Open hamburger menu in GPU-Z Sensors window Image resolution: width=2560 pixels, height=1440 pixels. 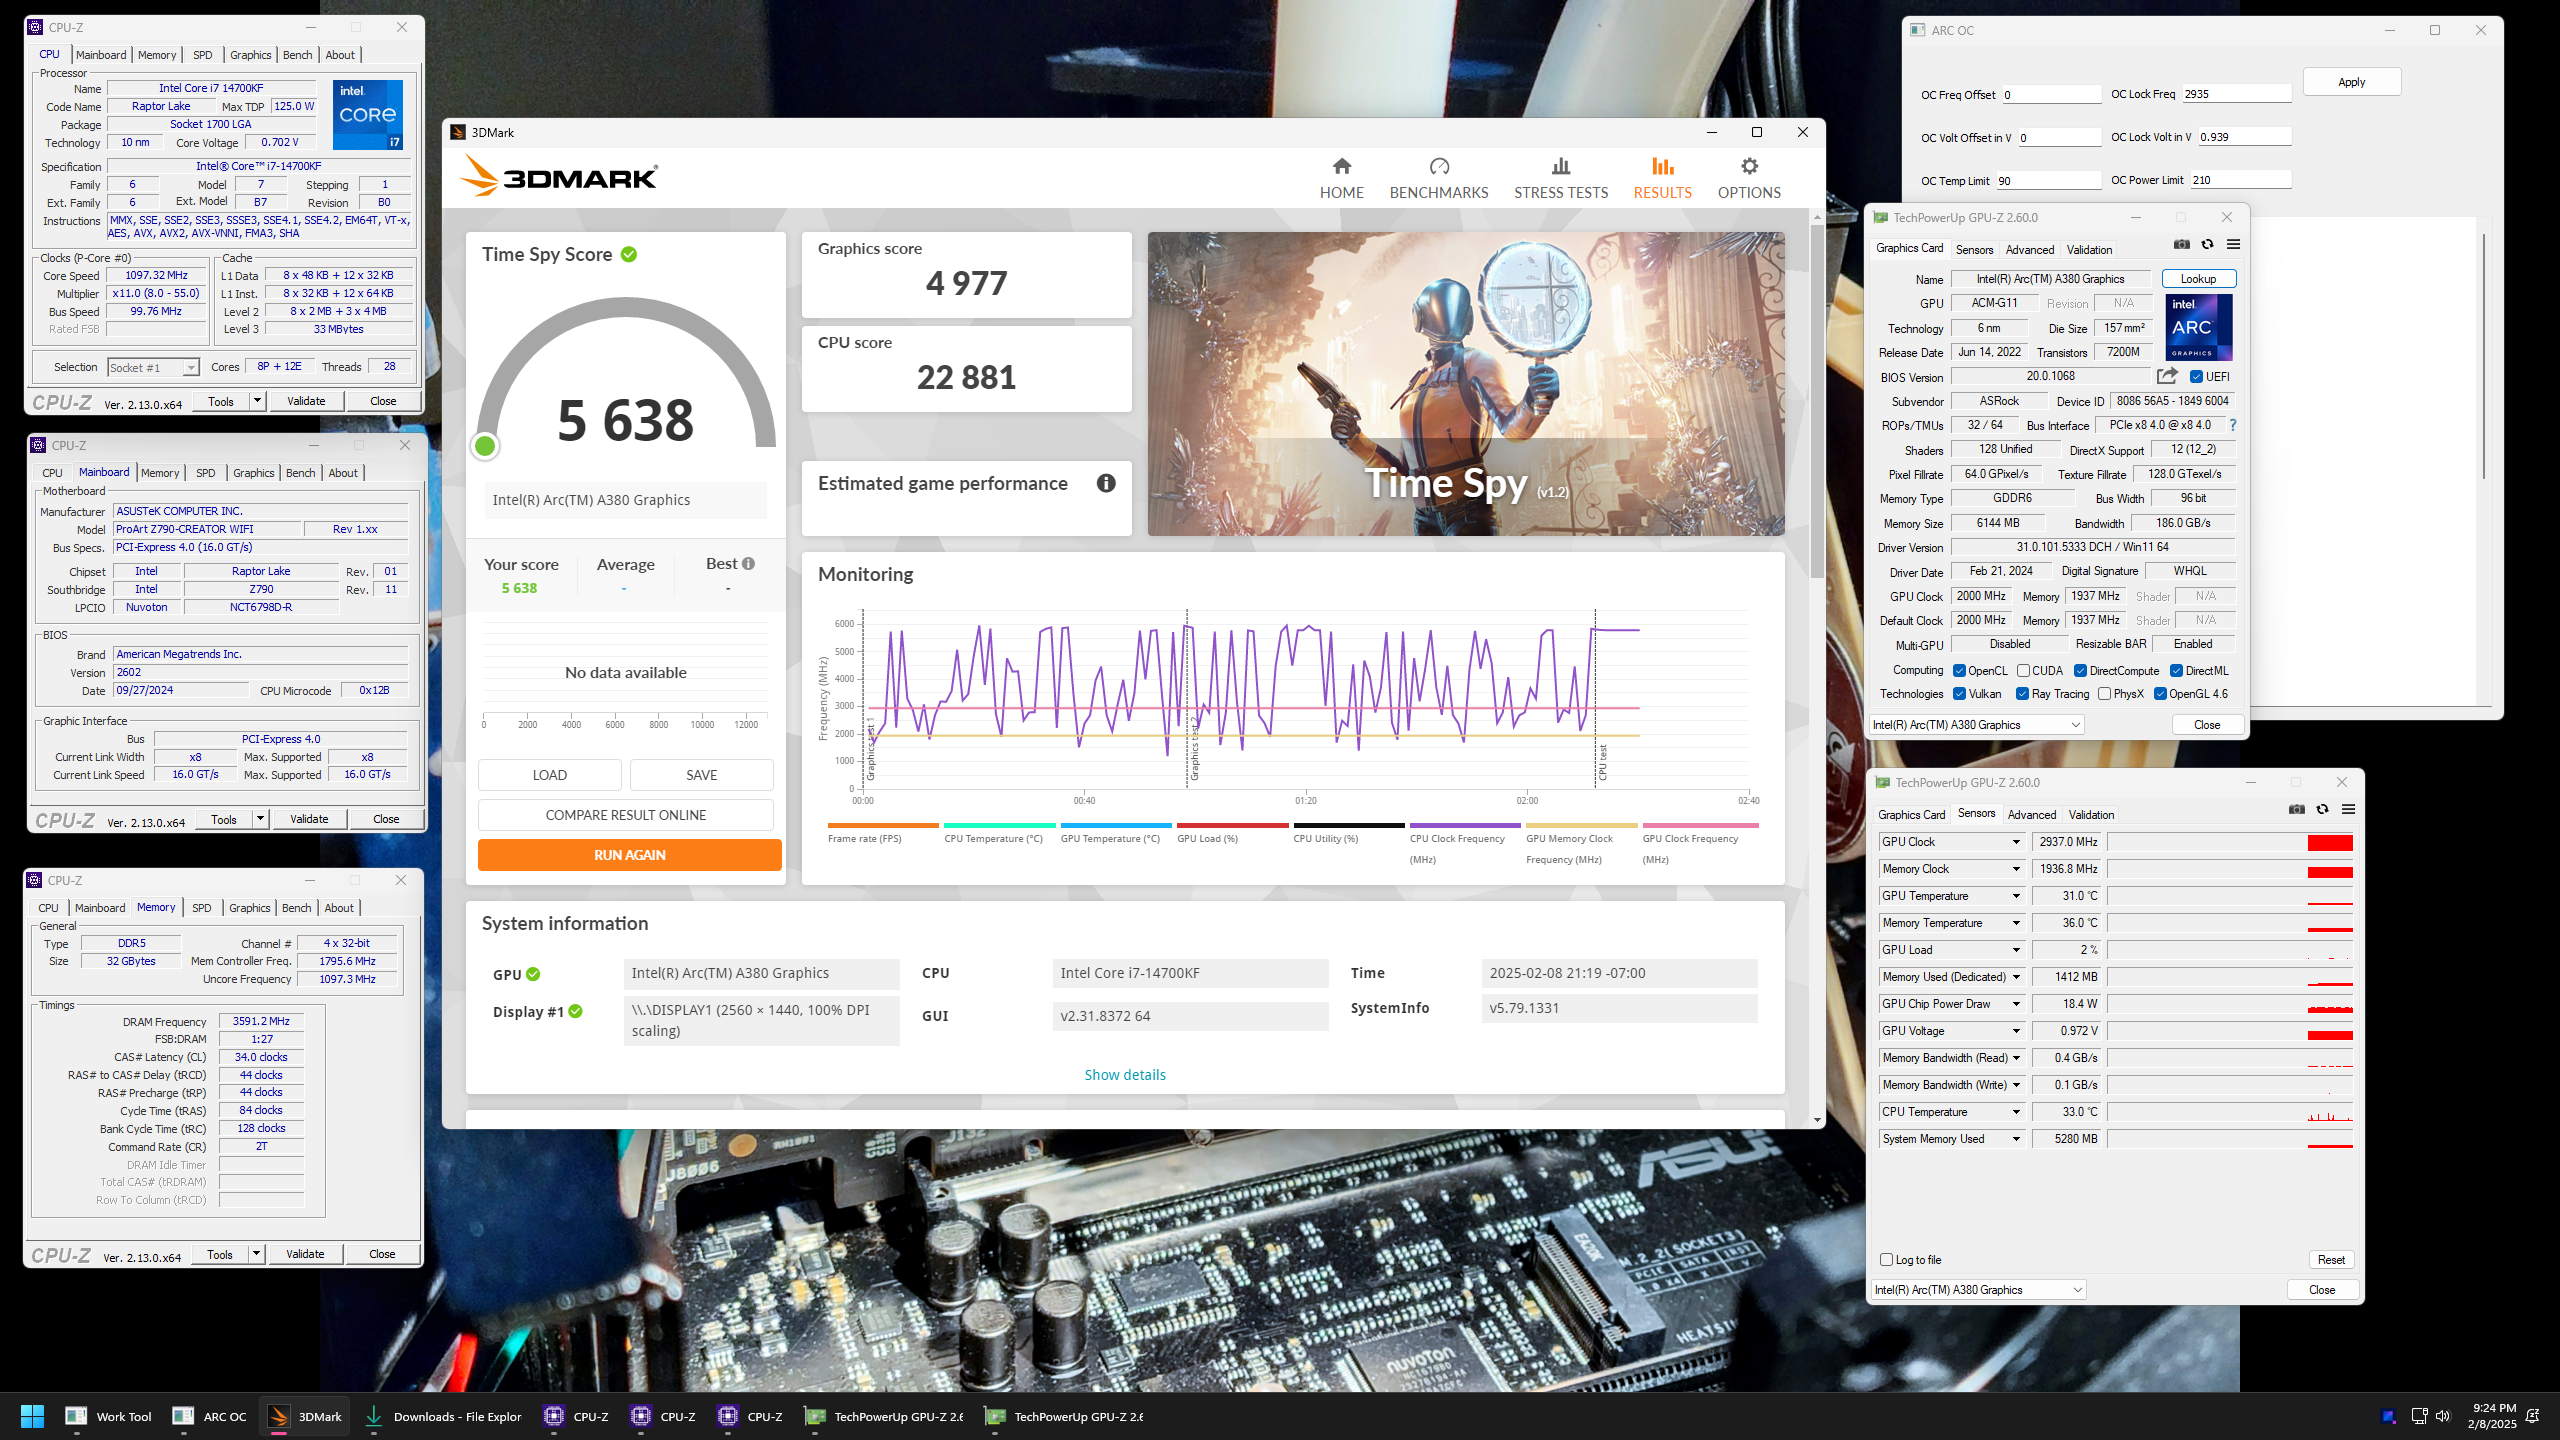[x=2348, y=809]
